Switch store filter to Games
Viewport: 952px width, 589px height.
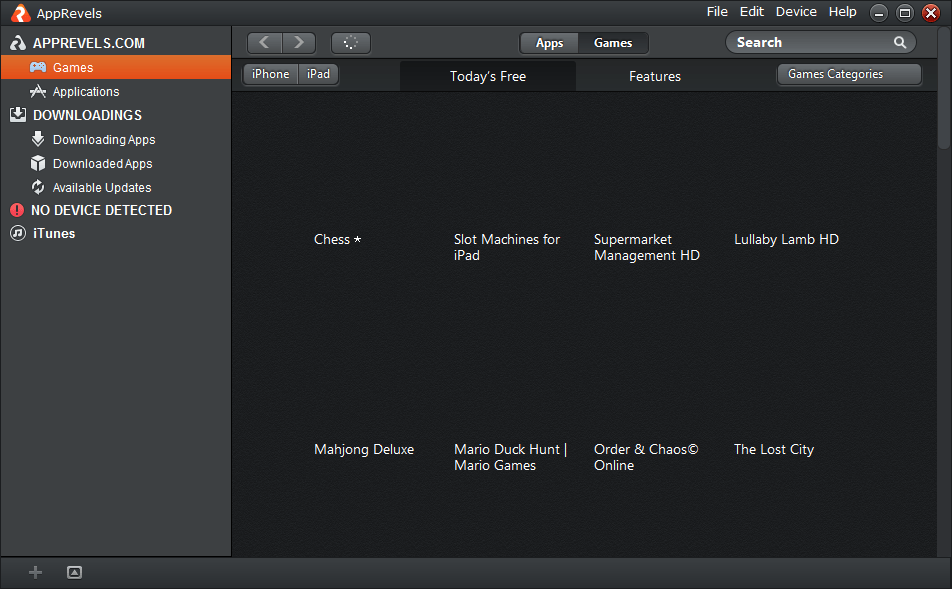pyautogui.click(x=612, y=43)
